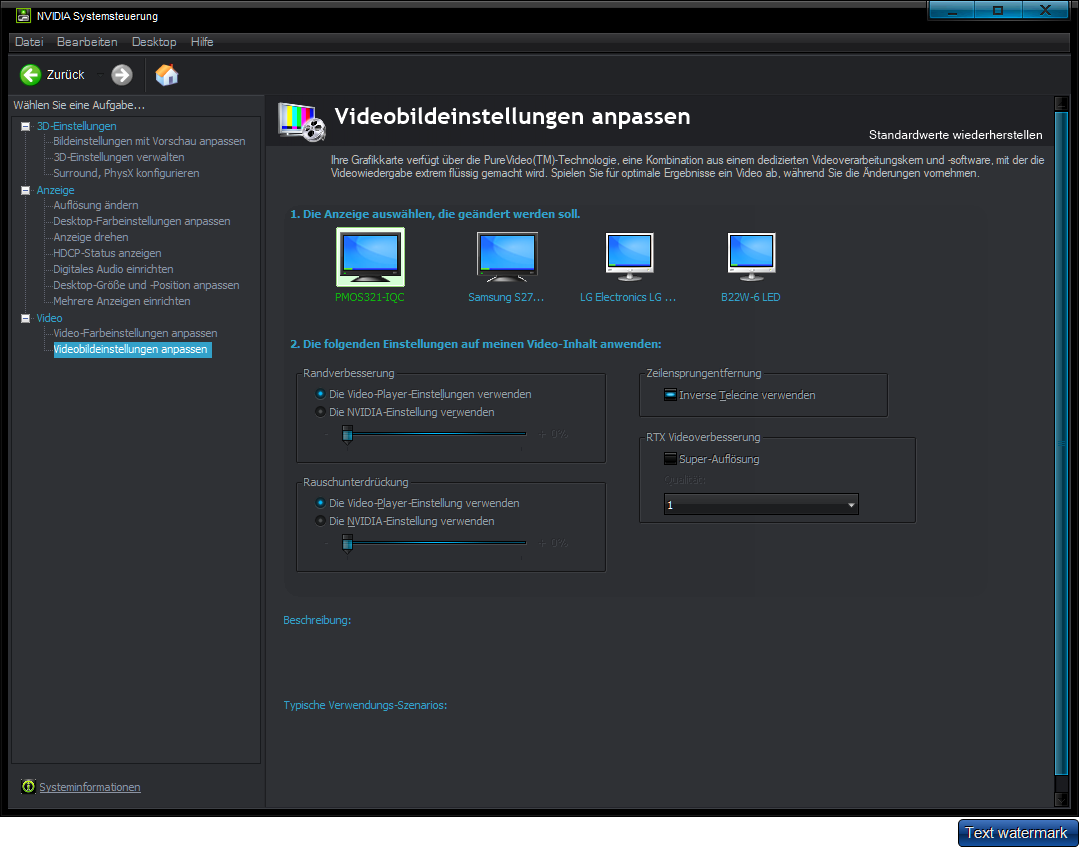The width and height of the screenshot is (1079, 847).
Task: Click the NVIDIA title bar app icon
Action: click(x=23, y=15)
